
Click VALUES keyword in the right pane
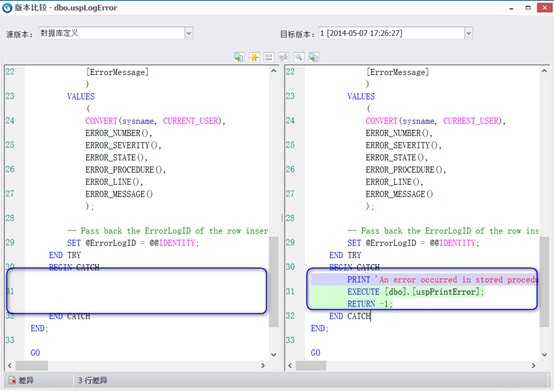(361, 97)
